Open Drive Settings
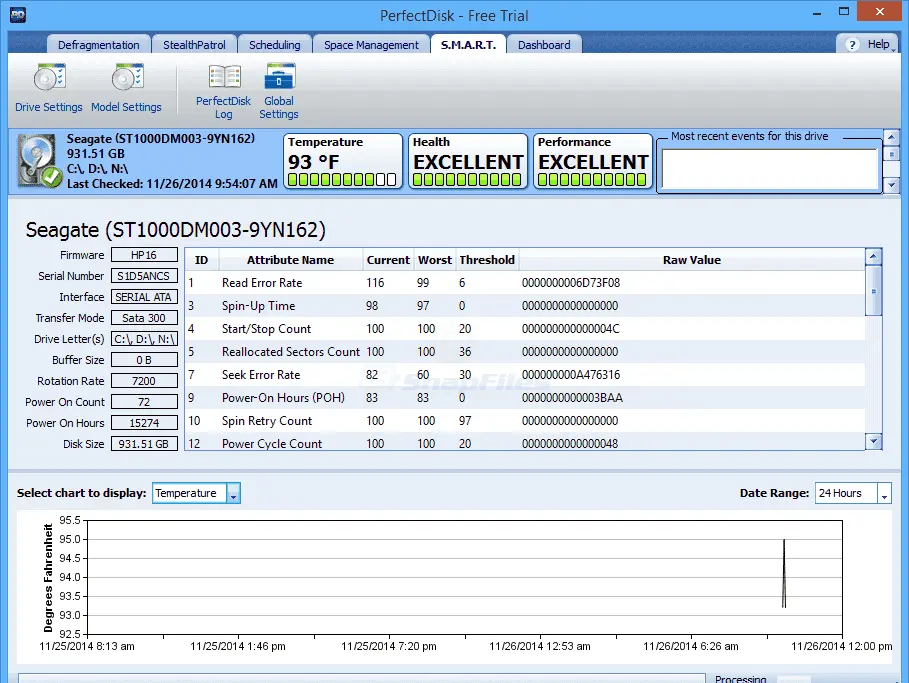The image size is (909, 683). [49, 88]
